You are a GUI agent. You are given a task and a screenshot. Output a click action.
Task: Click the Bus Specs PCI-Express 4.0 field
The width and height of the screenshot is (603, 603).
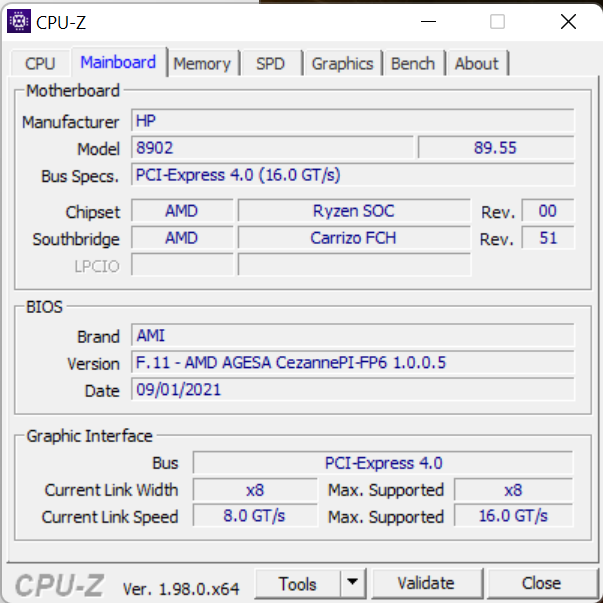coord(353,175)
